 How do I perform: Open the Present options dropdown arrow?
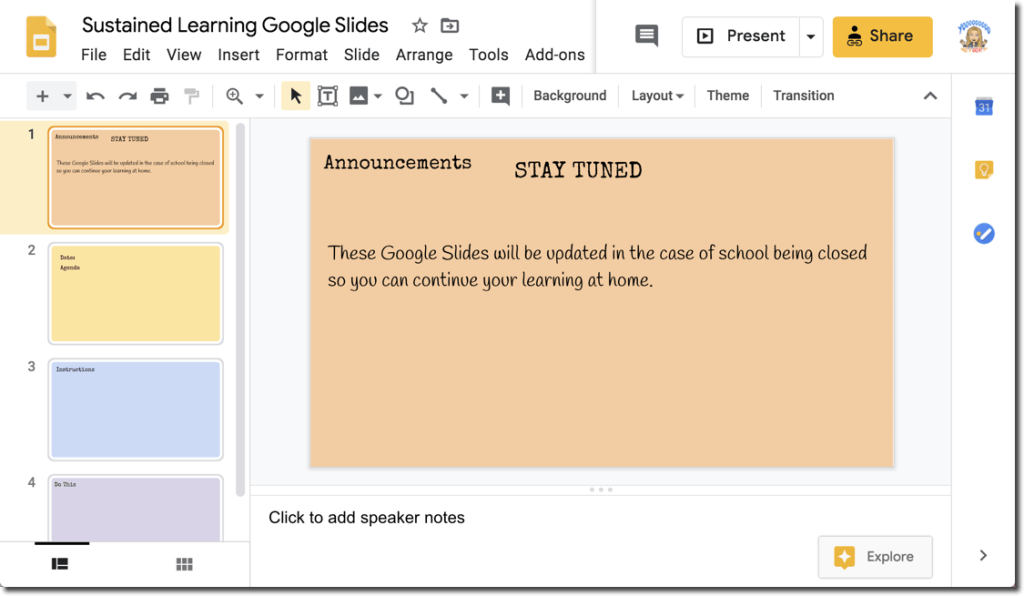(x=810, y=37)
